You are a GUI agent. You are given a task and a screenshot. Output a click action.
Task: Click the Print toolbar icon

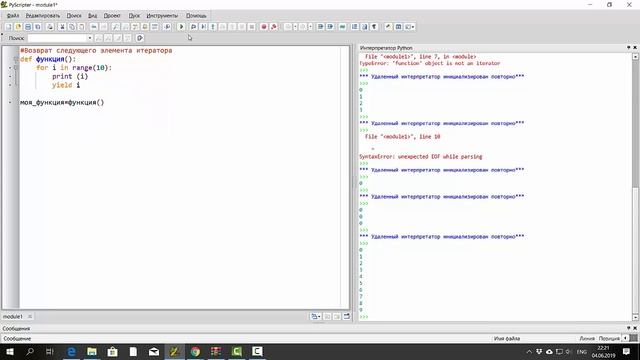50,27
